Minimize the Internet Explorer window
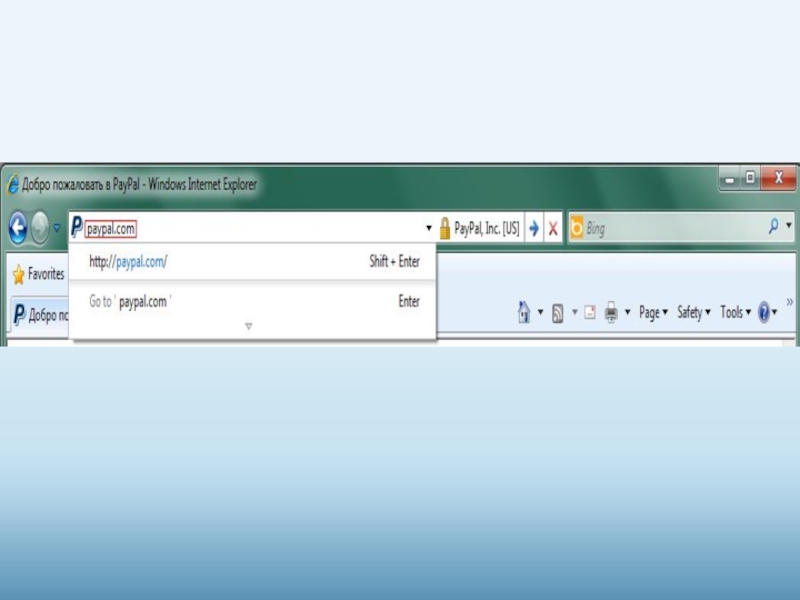The width and height of the screenshot is (800, 600). 730,179
